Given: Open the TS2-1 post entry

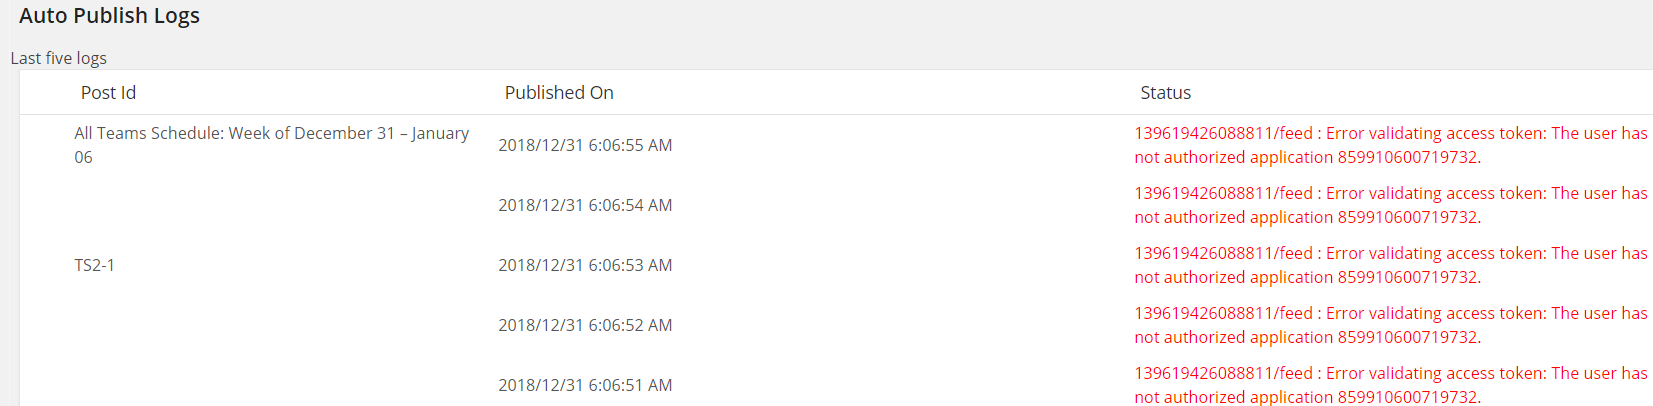Looking at the screenshot, I should [x=94, y=265].
